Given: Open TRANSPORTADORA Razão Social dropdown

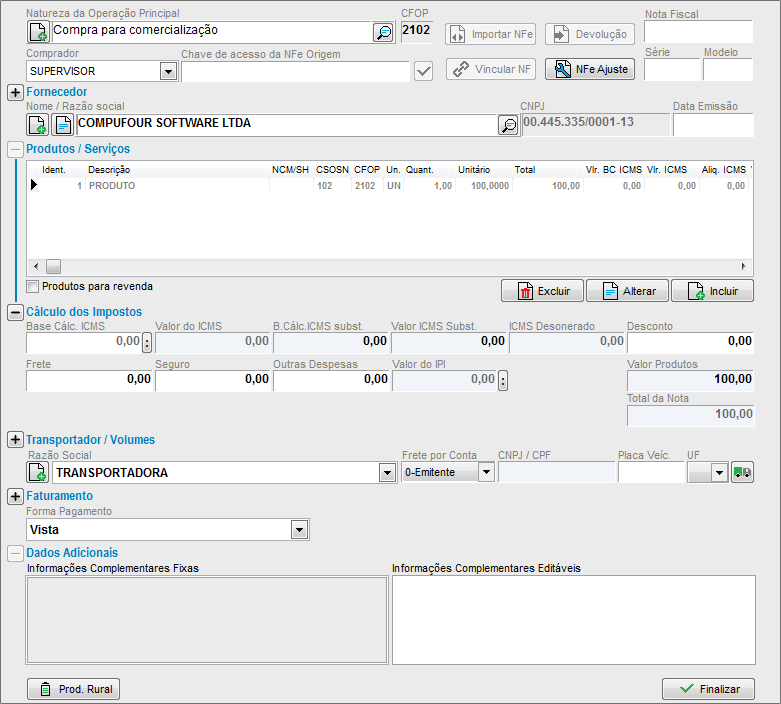Looking at the screenshot, I should click(x=387, y=473).
